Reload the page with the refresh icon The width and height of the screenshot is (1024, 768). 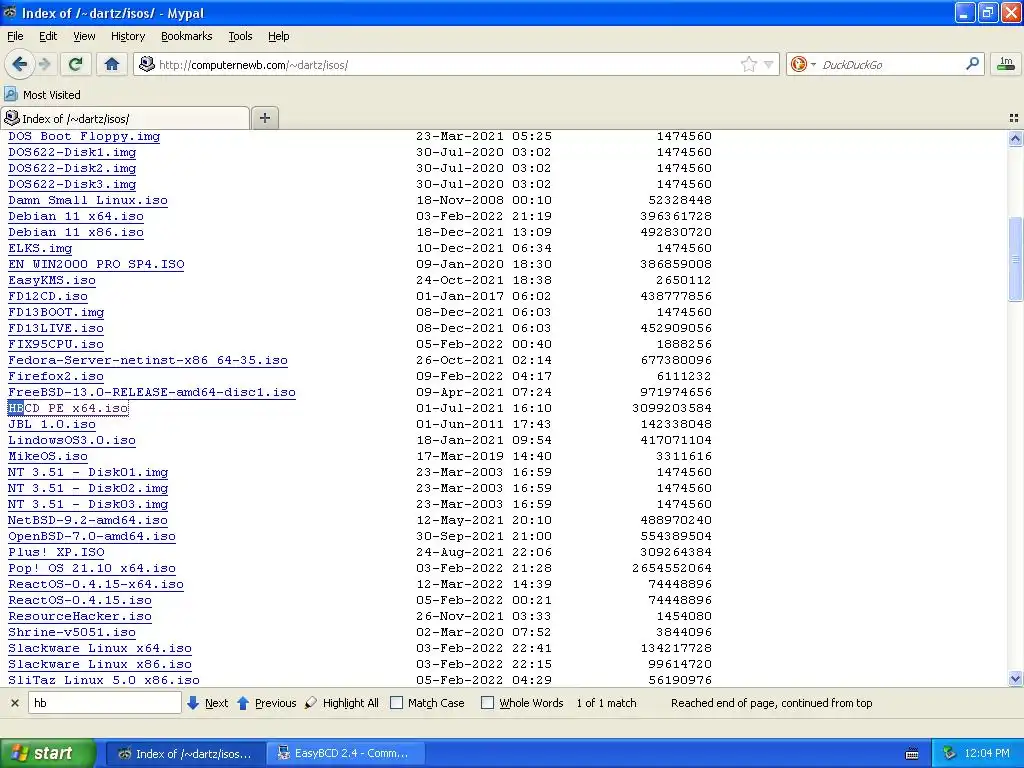76,64
